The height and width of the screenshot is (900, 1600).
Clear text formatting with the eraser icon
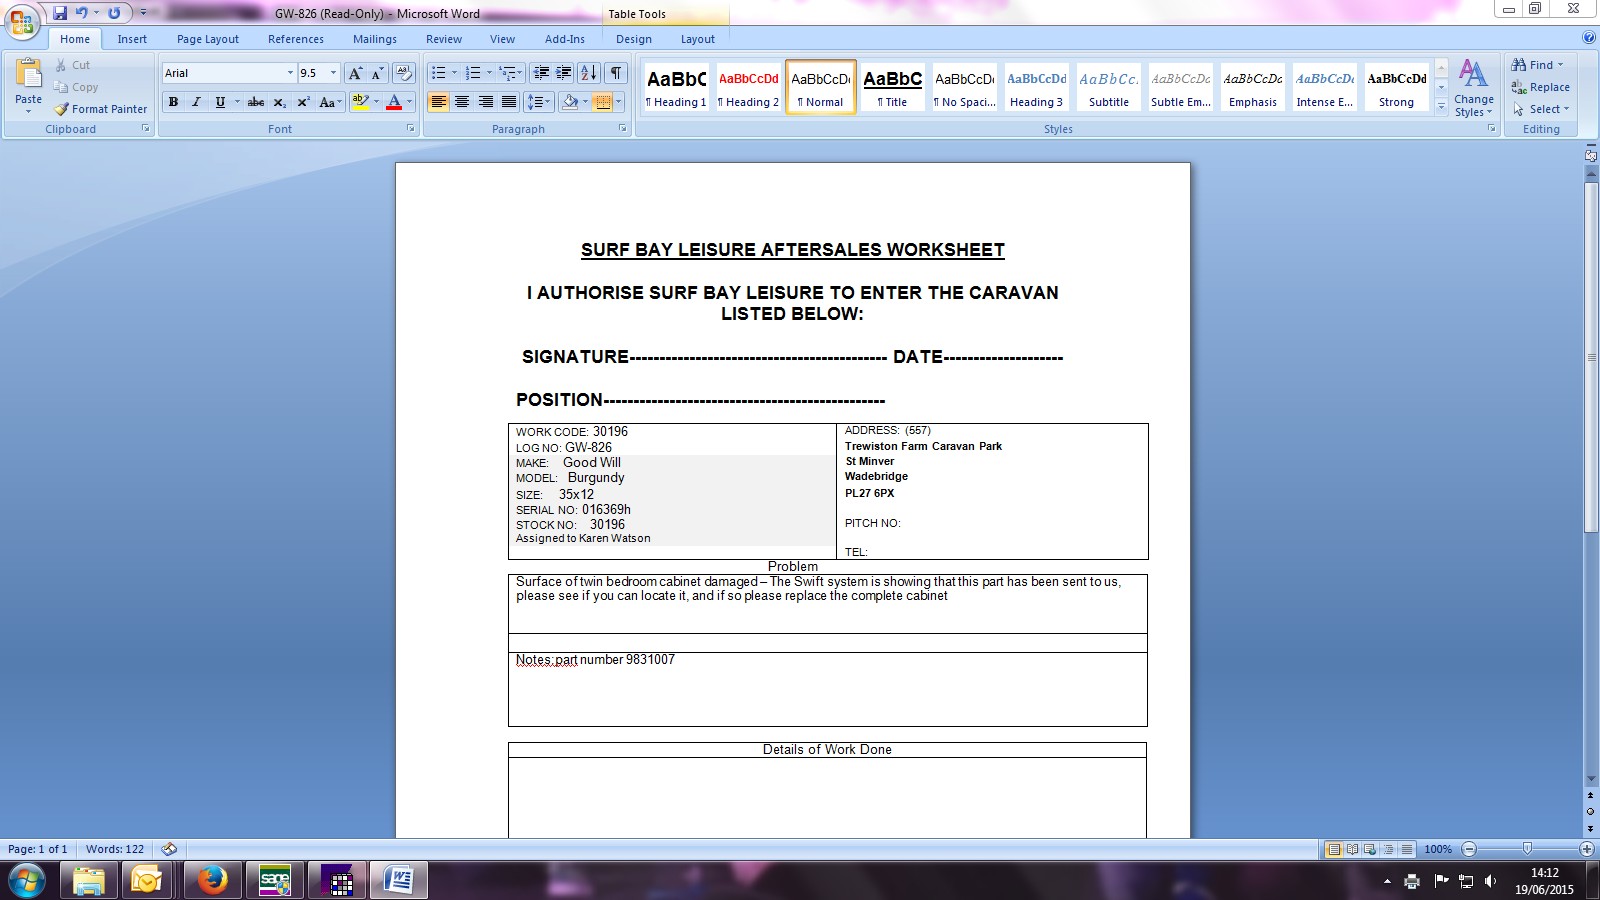(x=404, y=73)
